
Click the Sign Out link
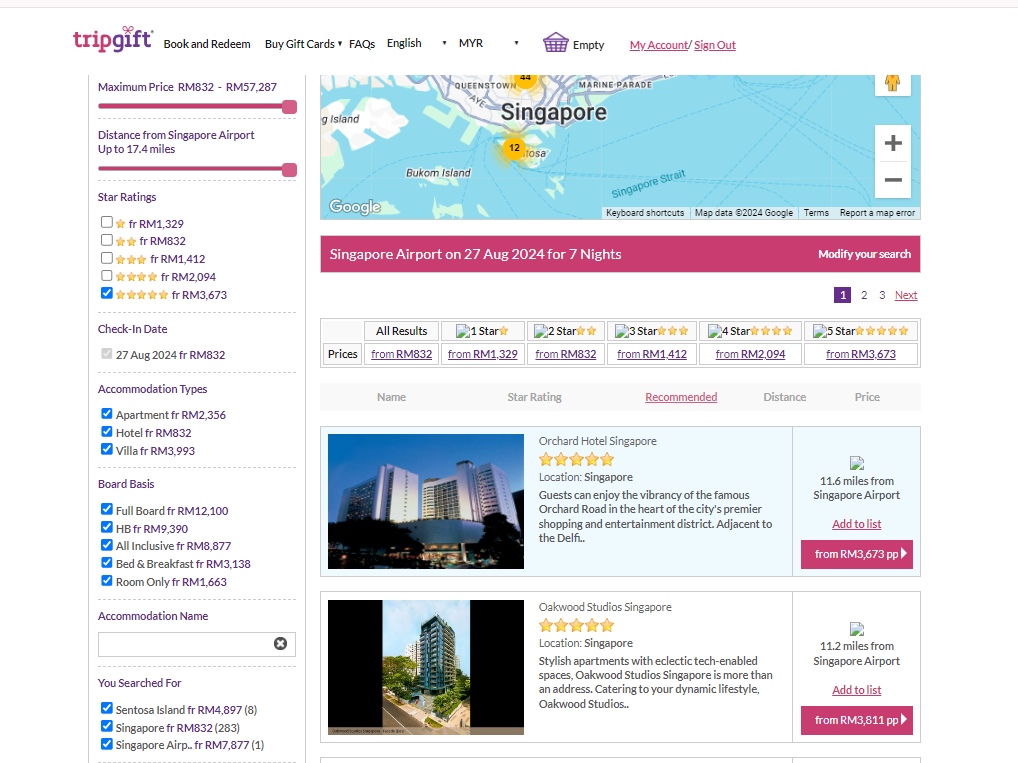coord(715,45)
